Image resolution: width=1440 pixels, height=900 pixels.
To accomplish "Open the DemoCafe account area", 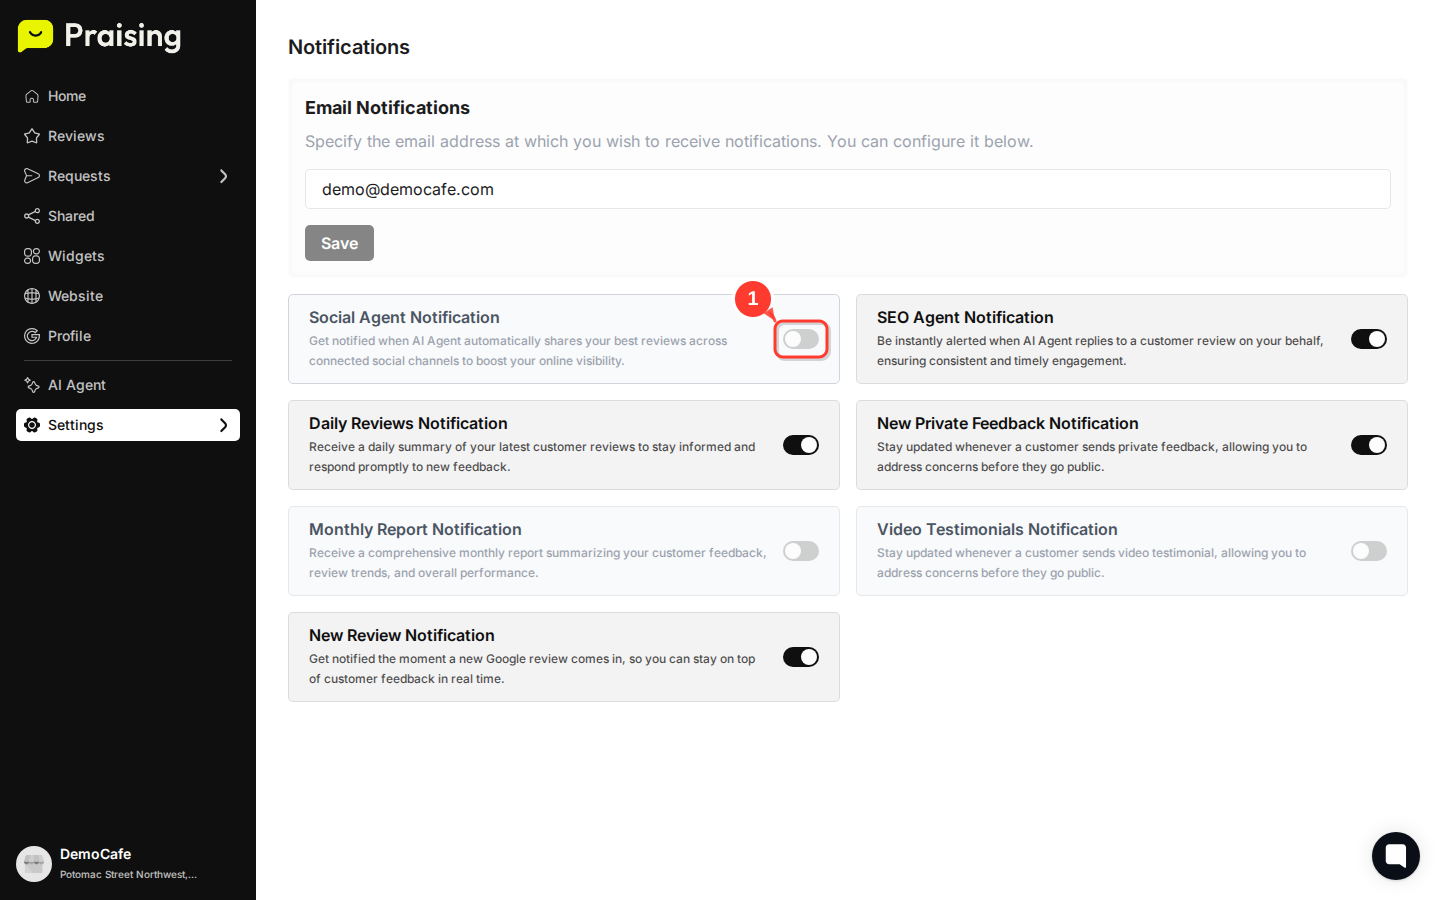I will coord(96,862).
